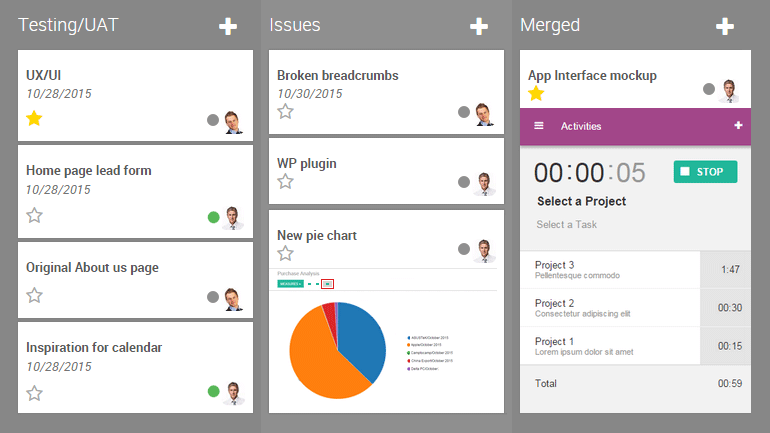Open the Activities hamburger menu

point(539,126)
